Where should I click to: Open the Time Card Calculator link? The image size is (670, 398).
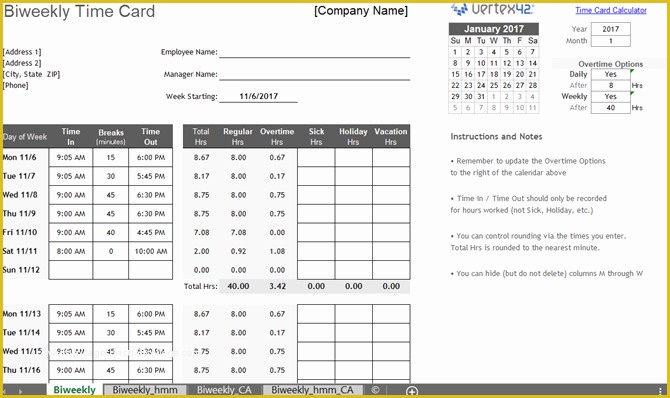point(611,10)
